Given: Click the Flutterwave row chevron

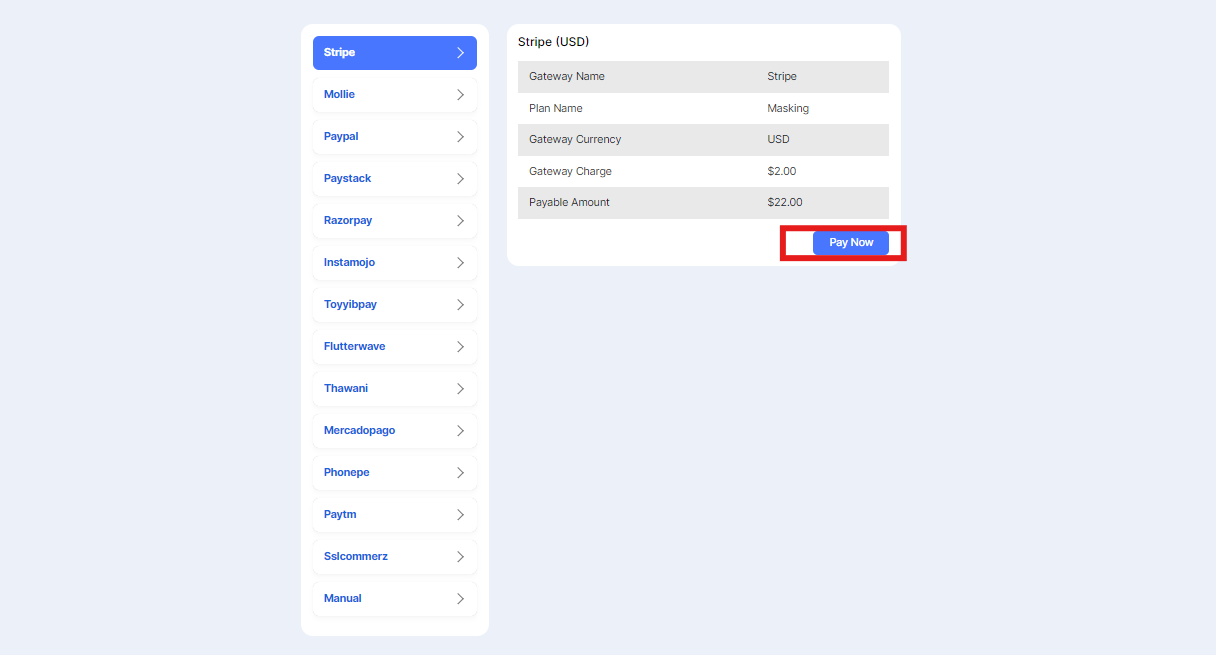Looking at the screenshot, I should coord(460,347).
